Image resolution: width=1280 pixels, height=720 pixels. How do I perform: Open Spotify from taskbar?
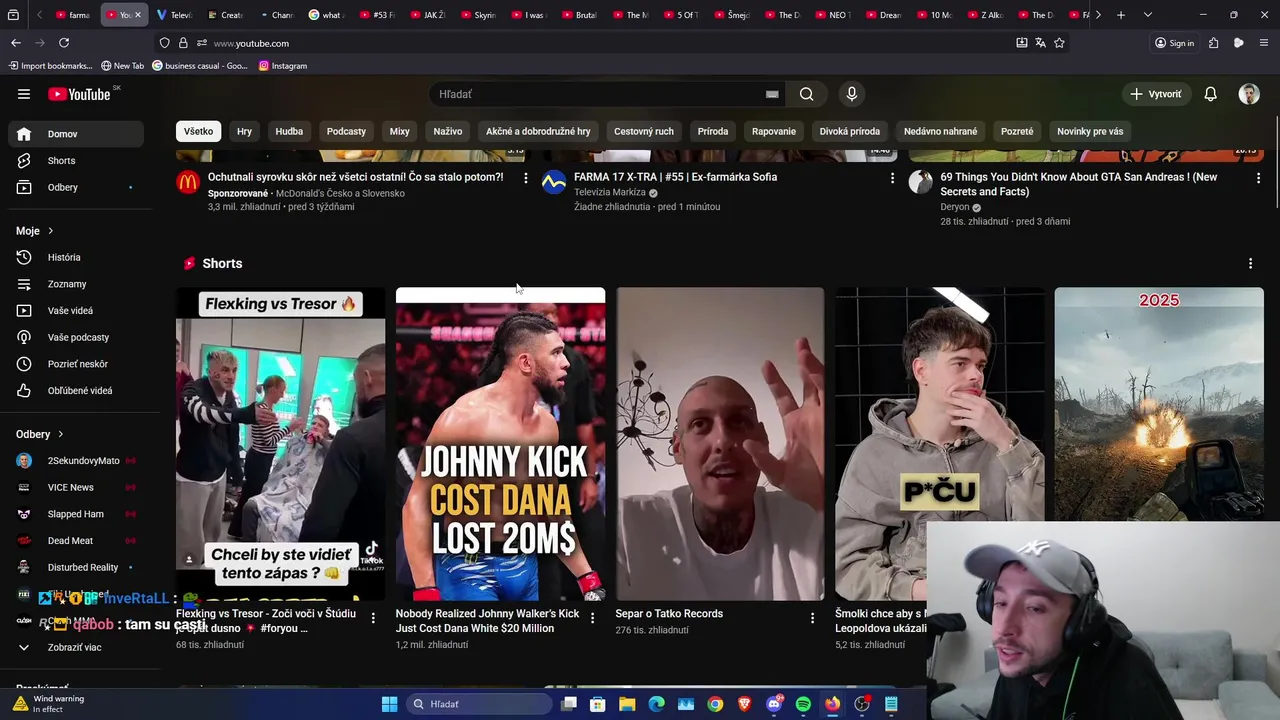pos(803,704)
